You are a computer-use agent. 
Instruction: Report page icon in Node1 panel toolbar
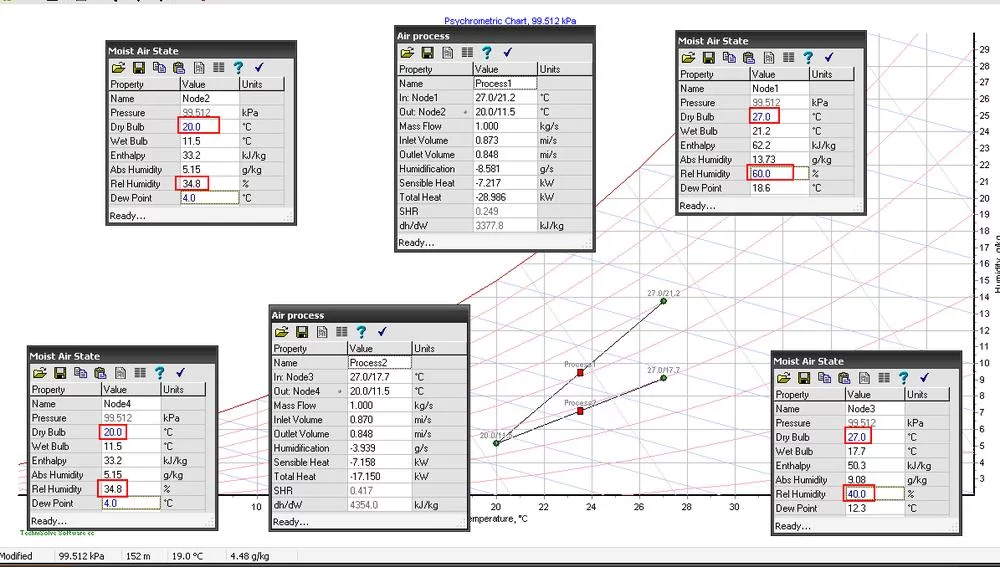point(769,57)
